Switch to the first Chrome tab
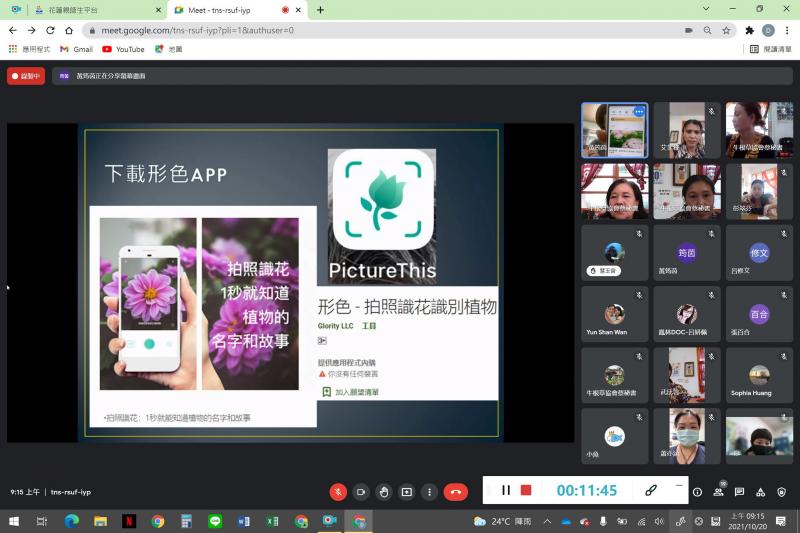The height and width of the screenshot is (533, 800). (x=97, y=10)
